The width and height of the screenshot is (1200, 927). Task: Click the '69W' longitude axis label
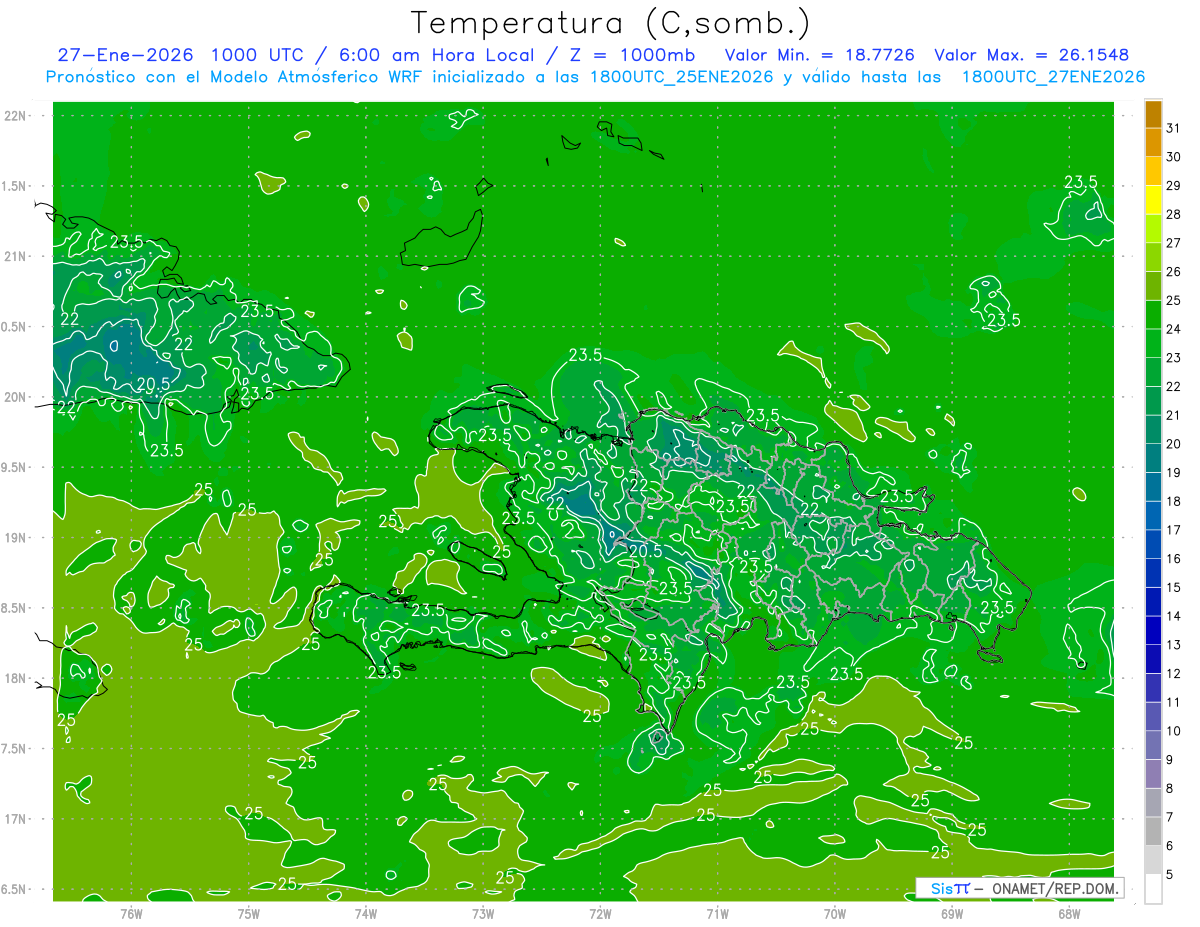(952, 913)
